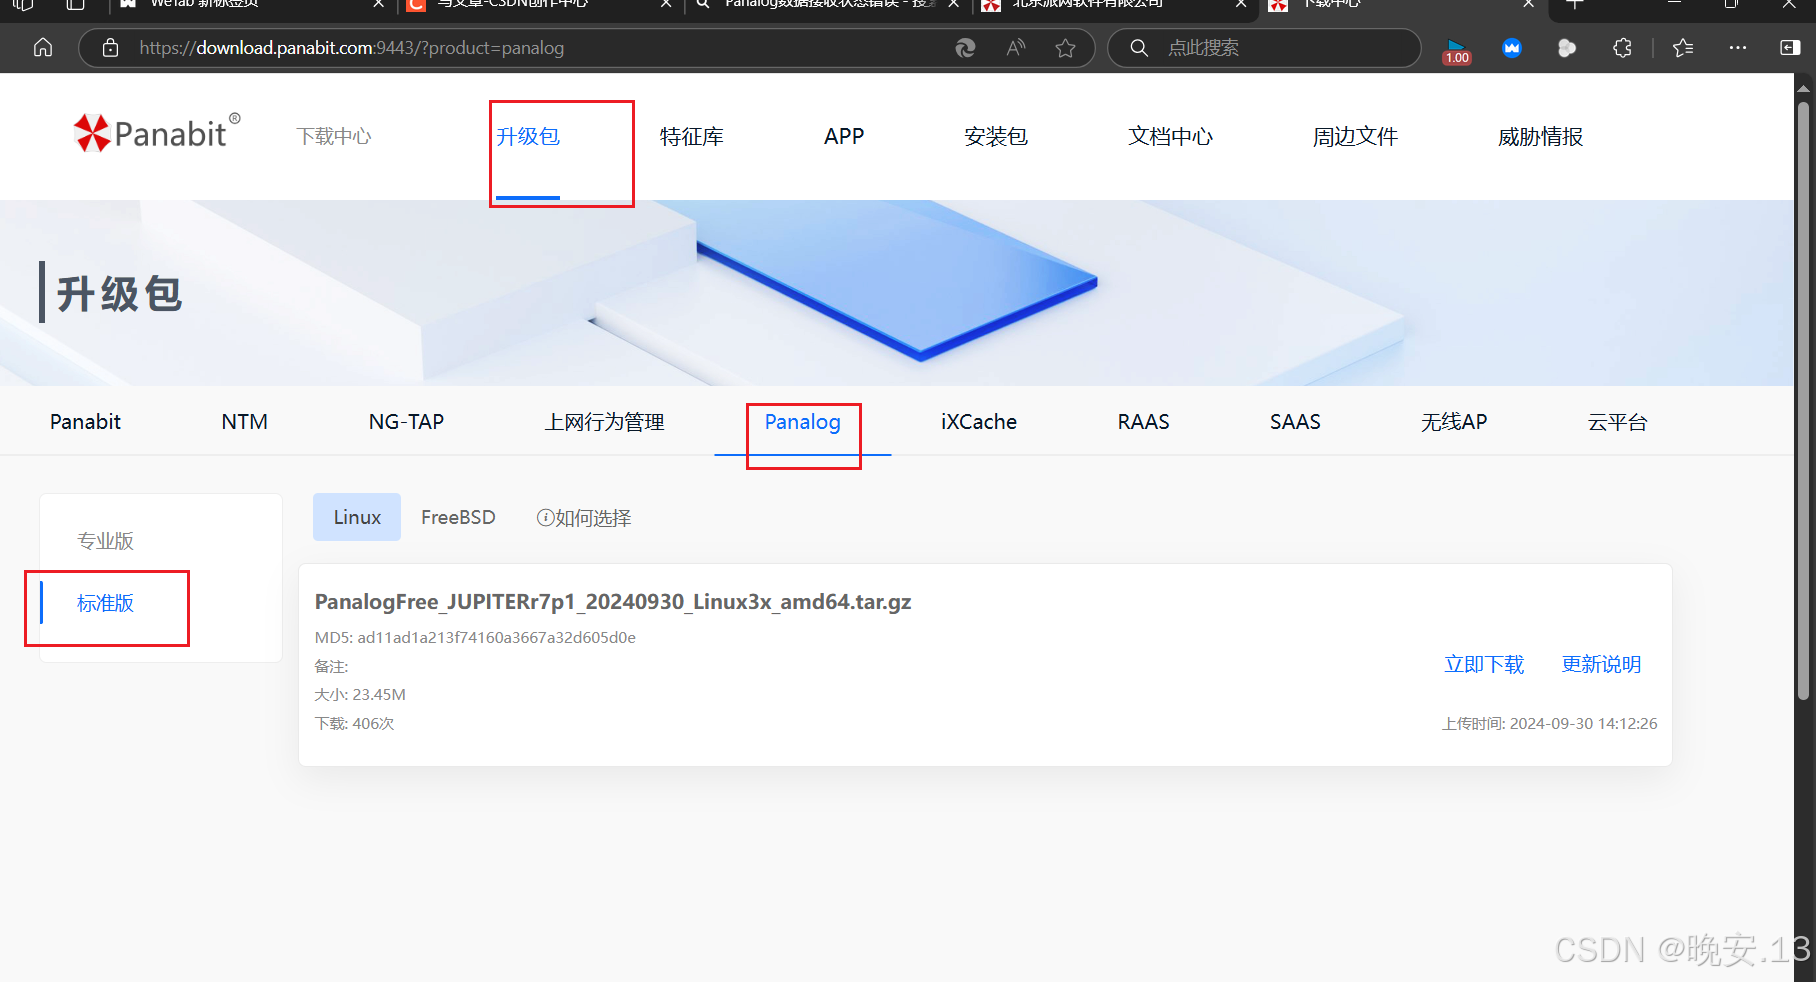Open the Favorites list icon
The width and height of the screenshot is (1816, 982).
click(x=1683, y=47)
